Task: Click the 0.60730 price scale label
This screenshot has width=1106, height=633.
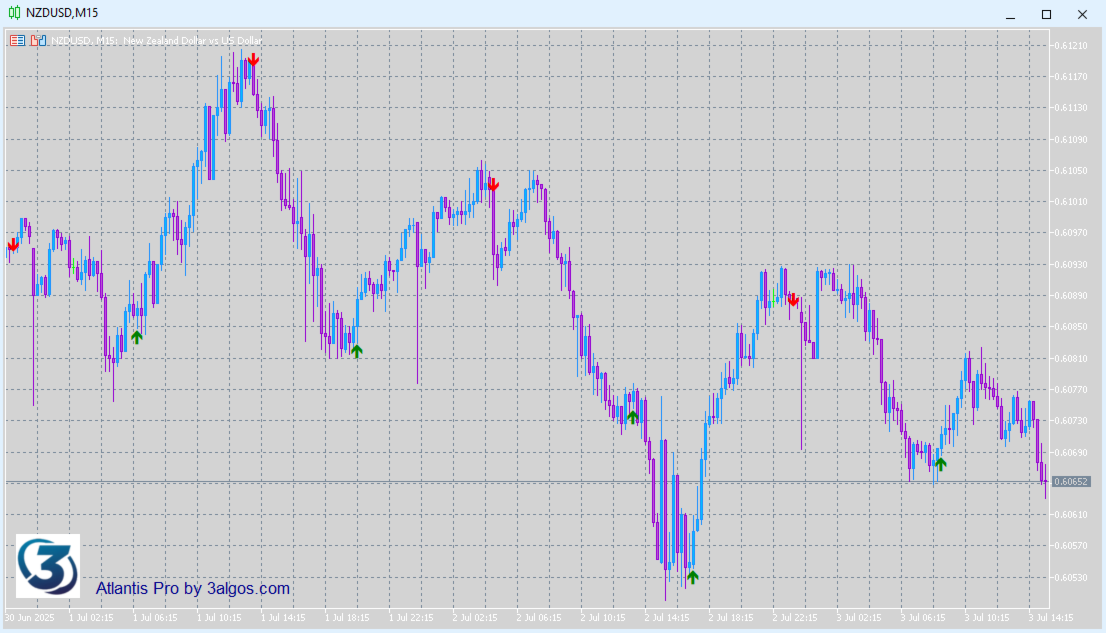Action: pos(1071,421)
